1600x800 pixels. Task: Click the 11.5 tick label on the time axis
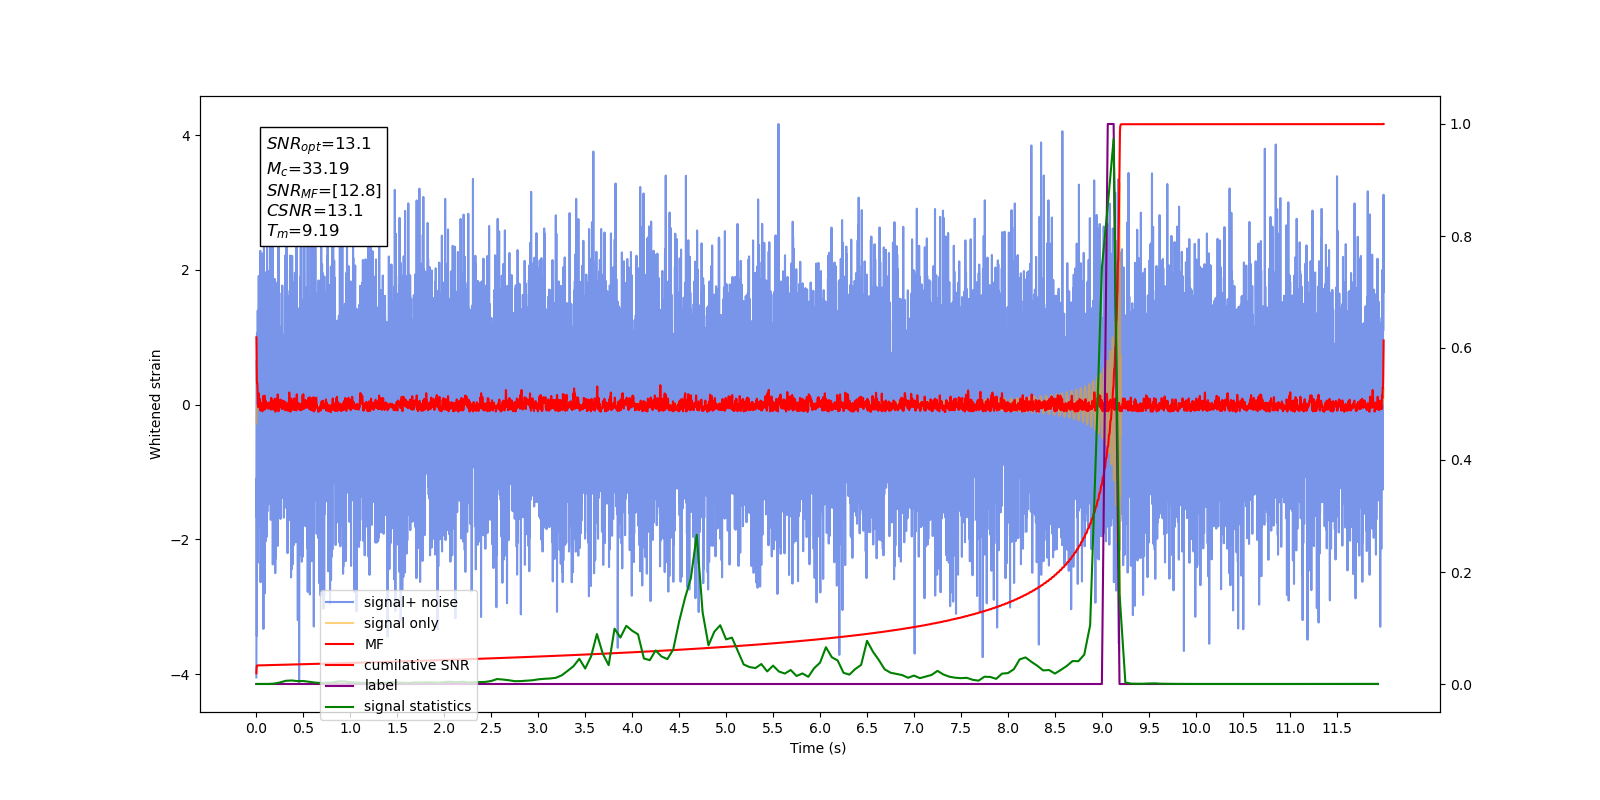(1337, 728)
